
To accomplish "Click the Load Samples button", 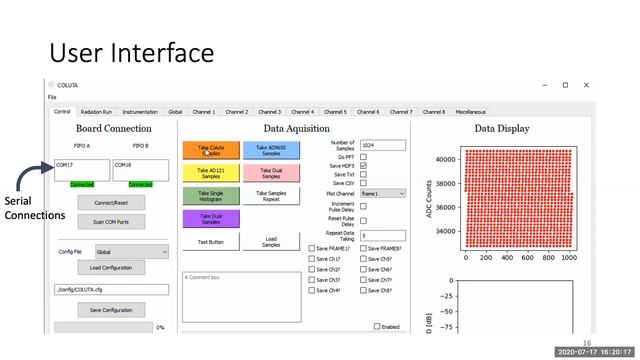I will pos(271,242).
